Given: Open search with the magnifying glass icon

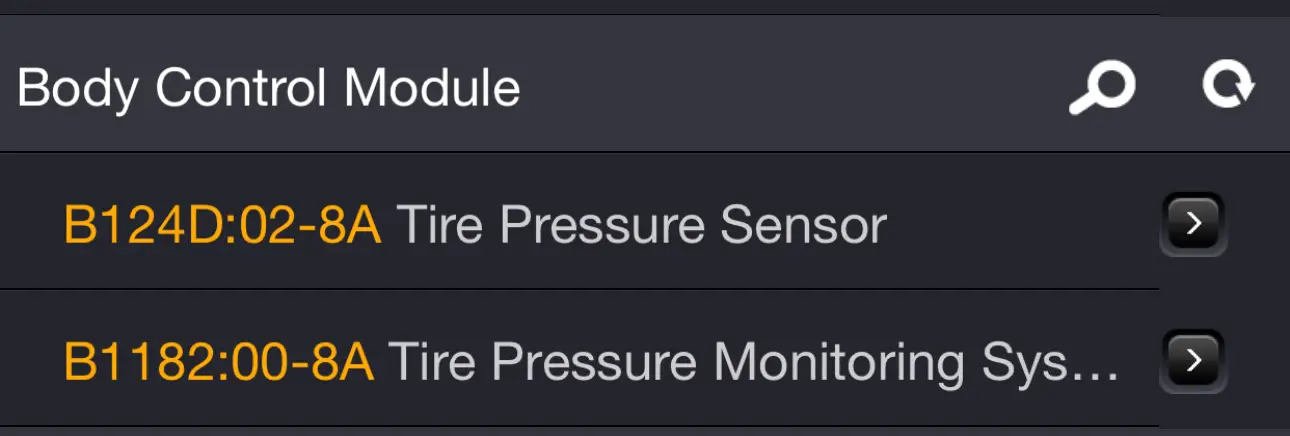Looking at the screenshot, I should [x=1102, y=89].
